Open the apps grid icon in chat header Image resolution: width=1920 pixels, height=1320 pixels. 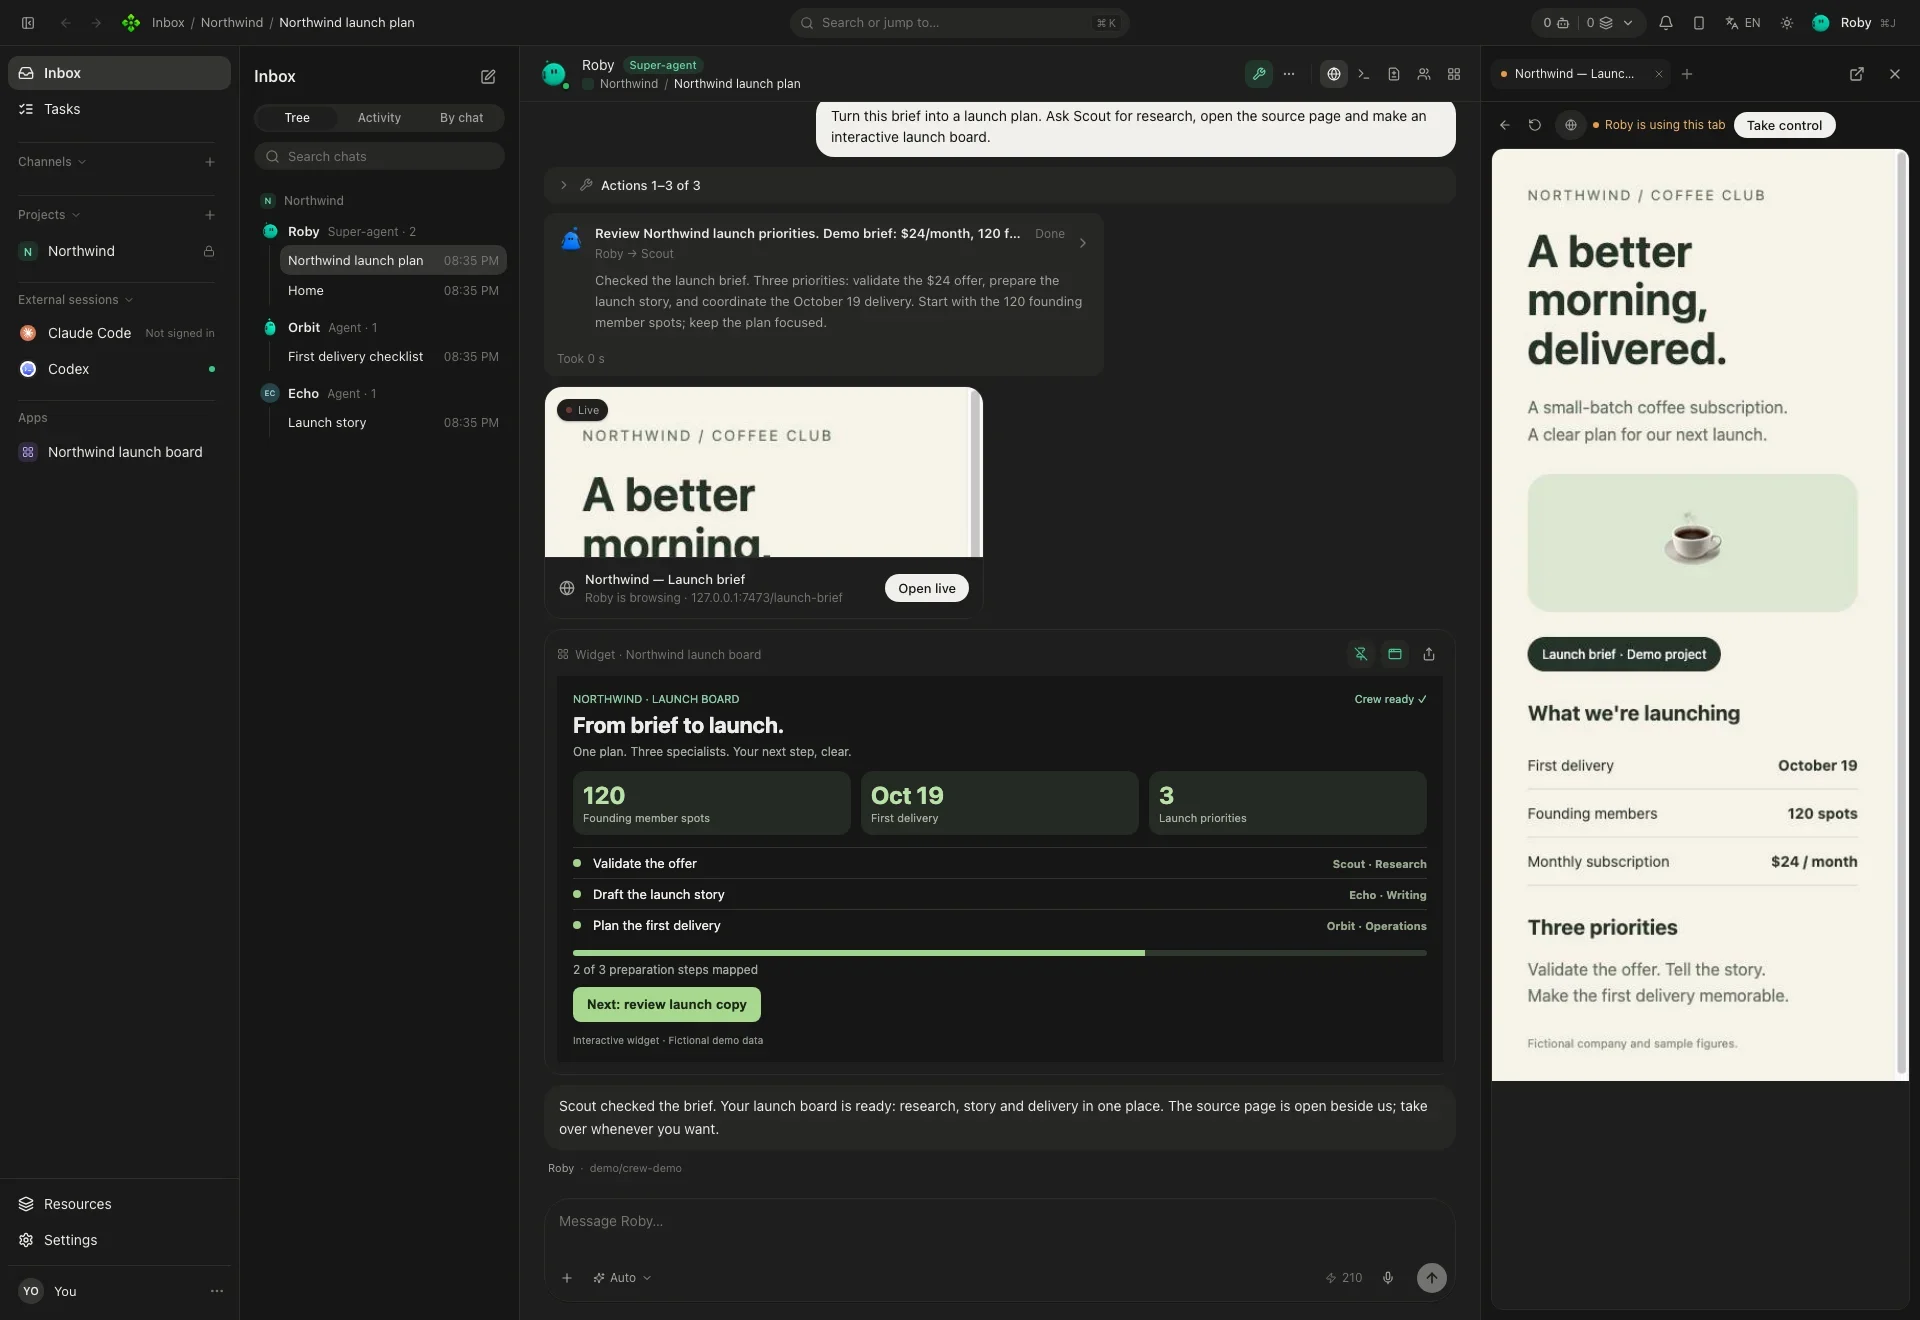(1453, 74)
